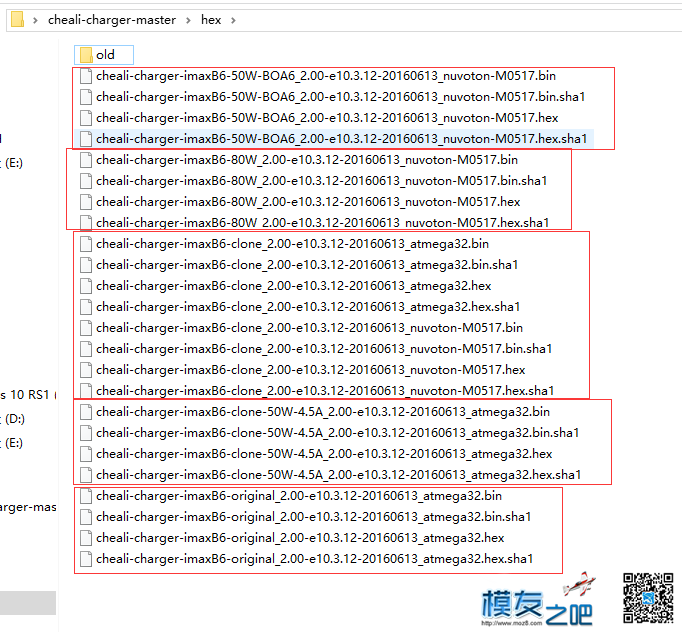This screenshot has height=632, width=682.
Task: Click file icon of imaxB6-80W nuvoton-M0517.bin
Action: 86,160
